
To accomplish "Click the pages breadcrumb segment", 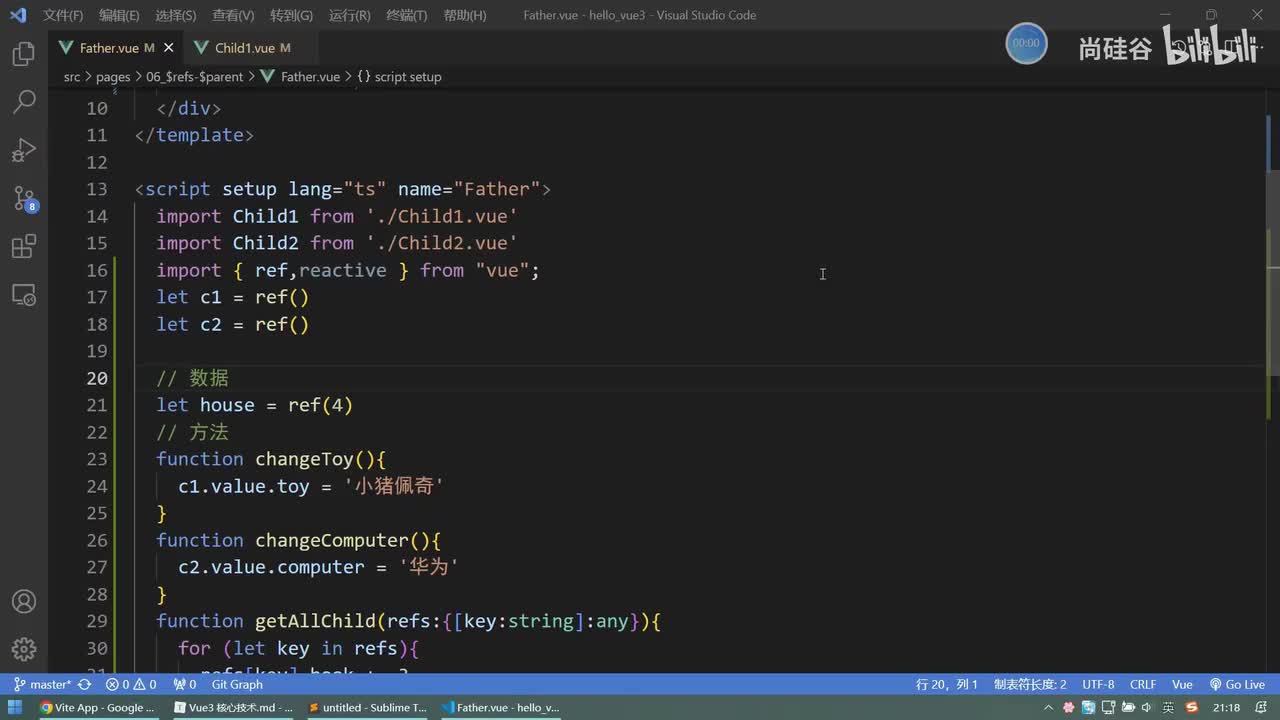I will (113, 77).
